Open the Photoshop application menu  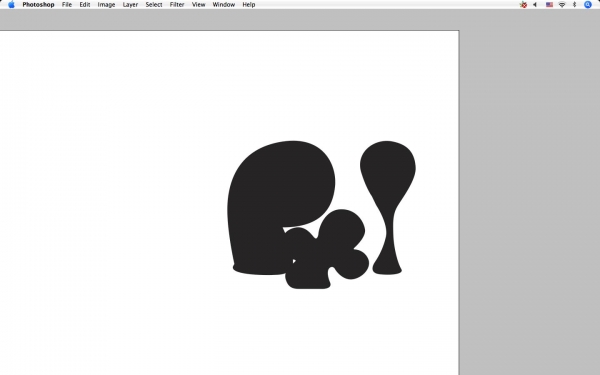pyautogui.click(x=38, y=5)
